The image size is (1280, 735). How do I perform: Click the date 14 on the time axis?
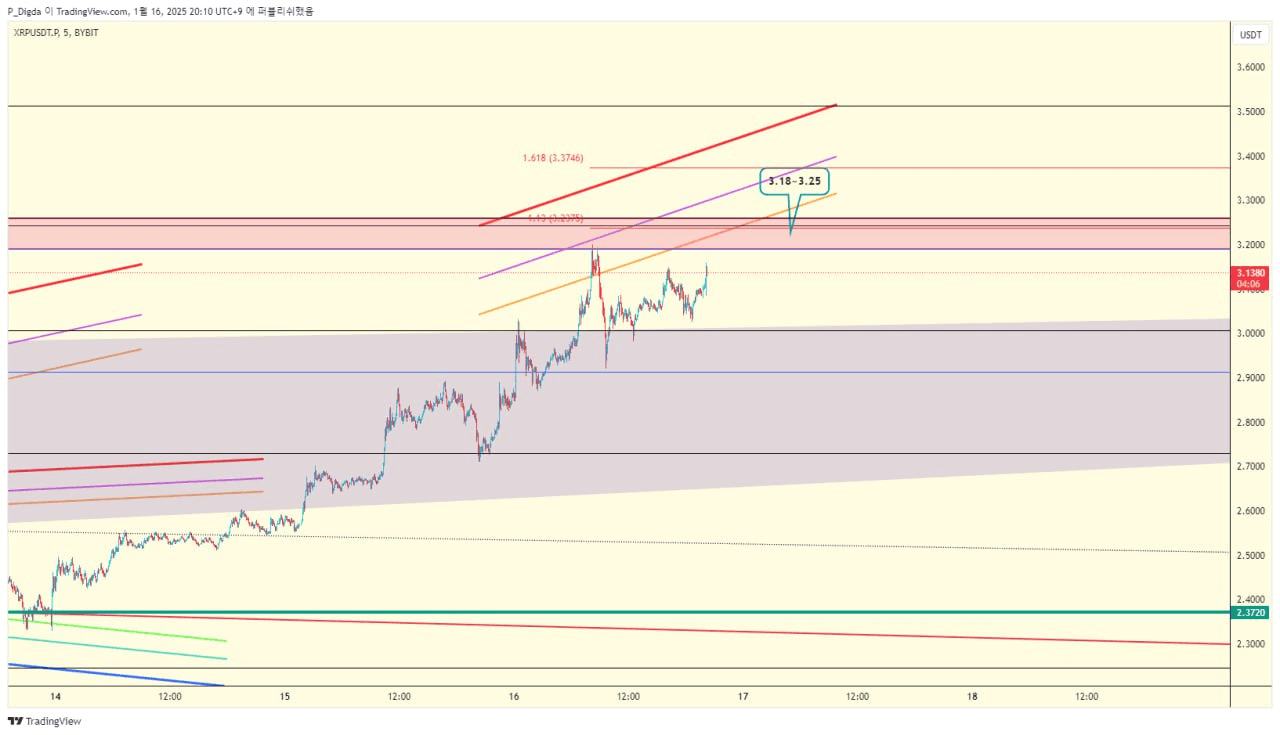click(x=55, y=696)
